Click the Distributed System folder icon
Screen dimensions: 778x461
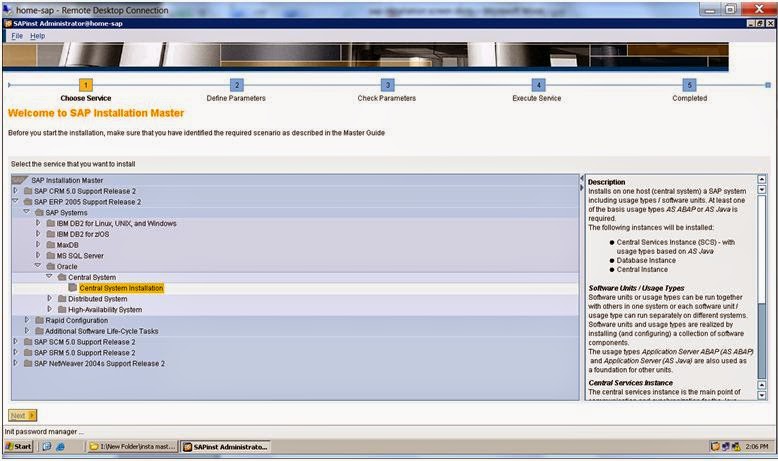[62, 299]
